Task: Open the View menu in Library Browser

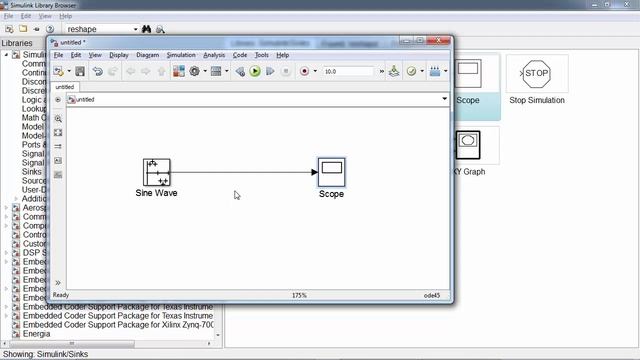Action: click(45, 16)
